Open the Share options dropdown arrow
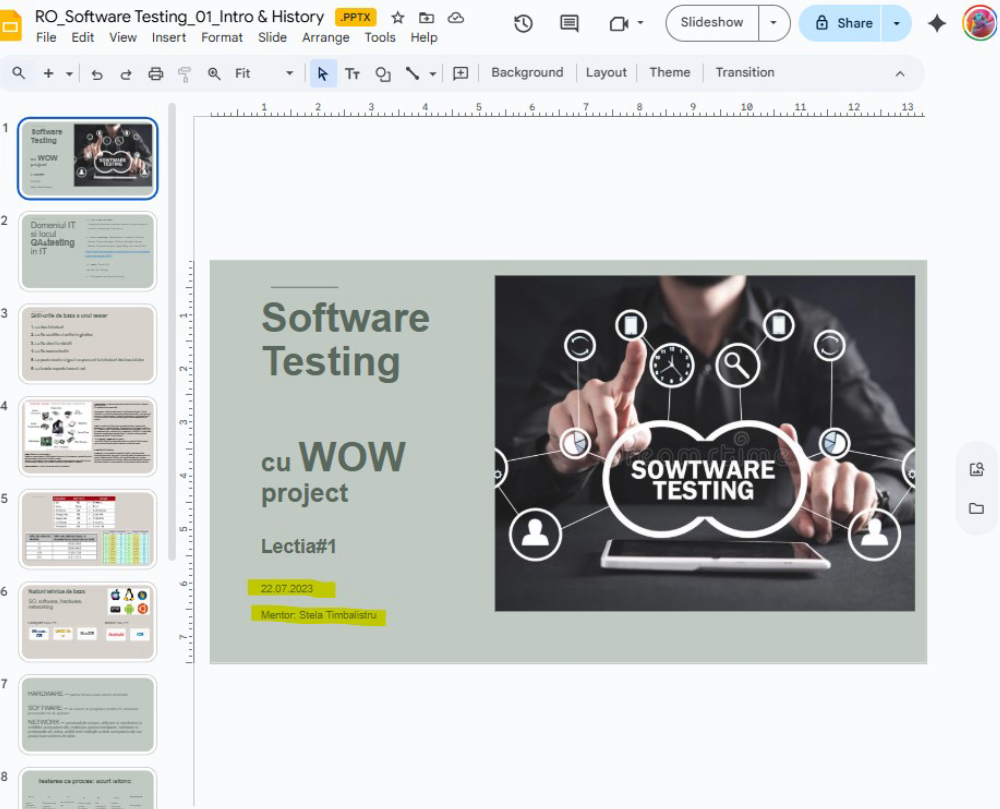This screenshot has width=1000, height=809. tap(896, 23)
